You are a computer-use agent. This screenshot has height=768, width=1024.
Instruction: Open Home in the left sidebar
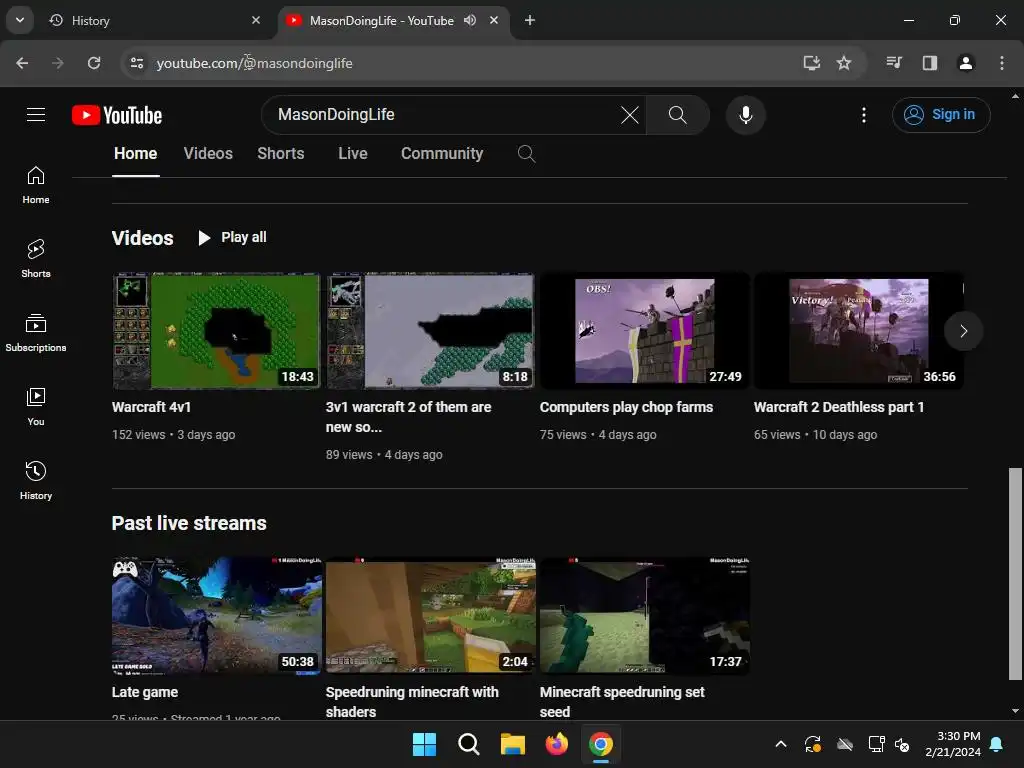pos(36,185)
